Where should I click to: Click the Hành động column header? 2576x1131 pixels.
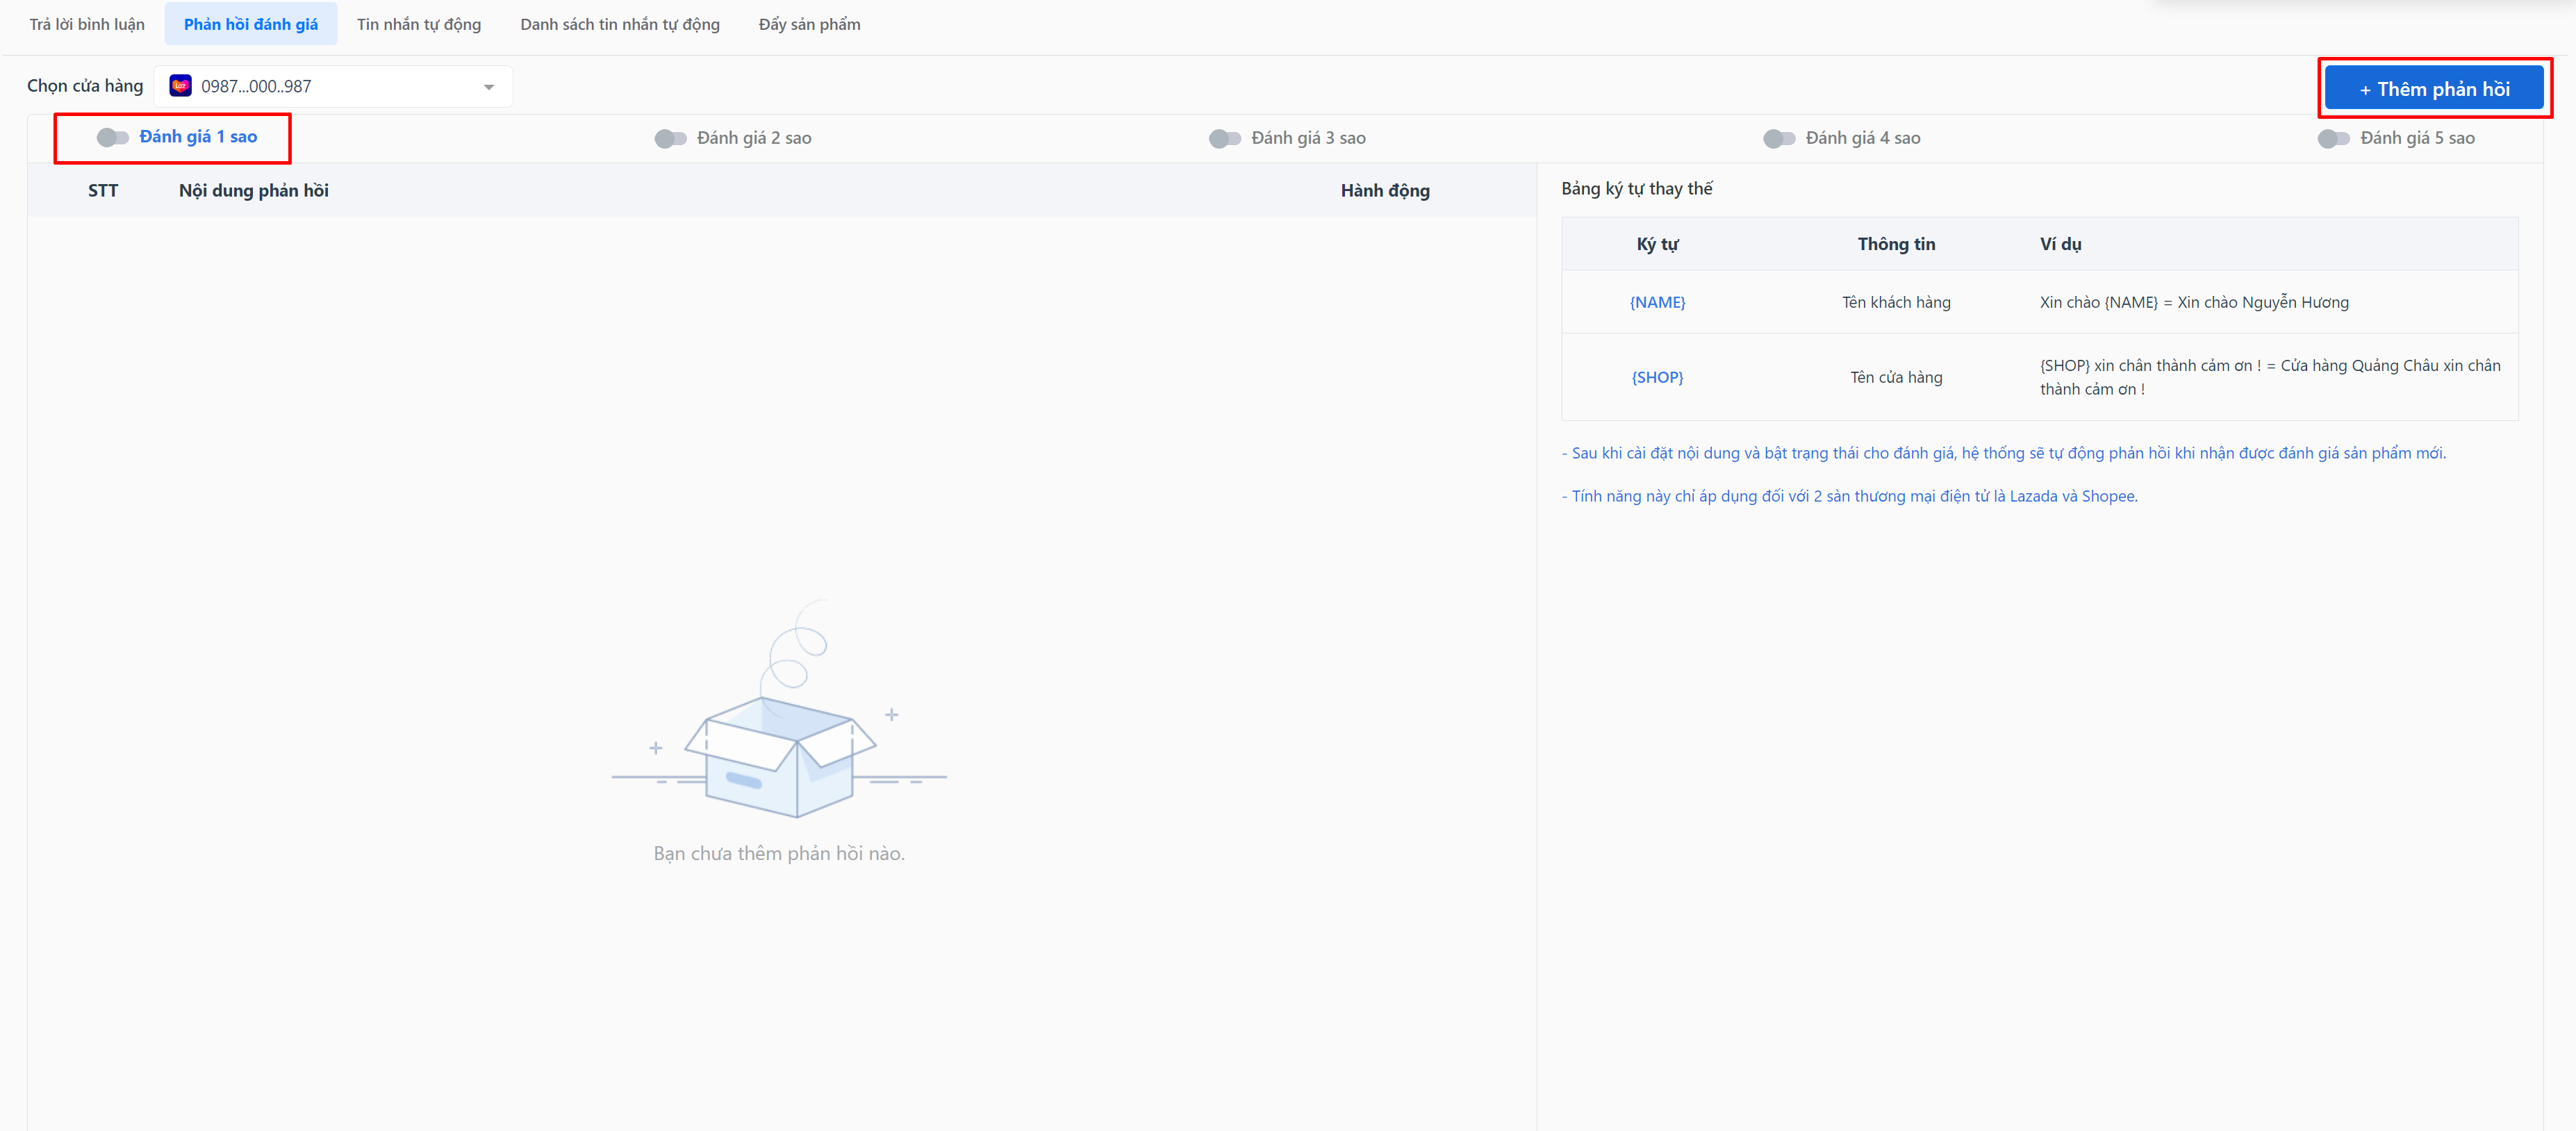coord(1384,190)
